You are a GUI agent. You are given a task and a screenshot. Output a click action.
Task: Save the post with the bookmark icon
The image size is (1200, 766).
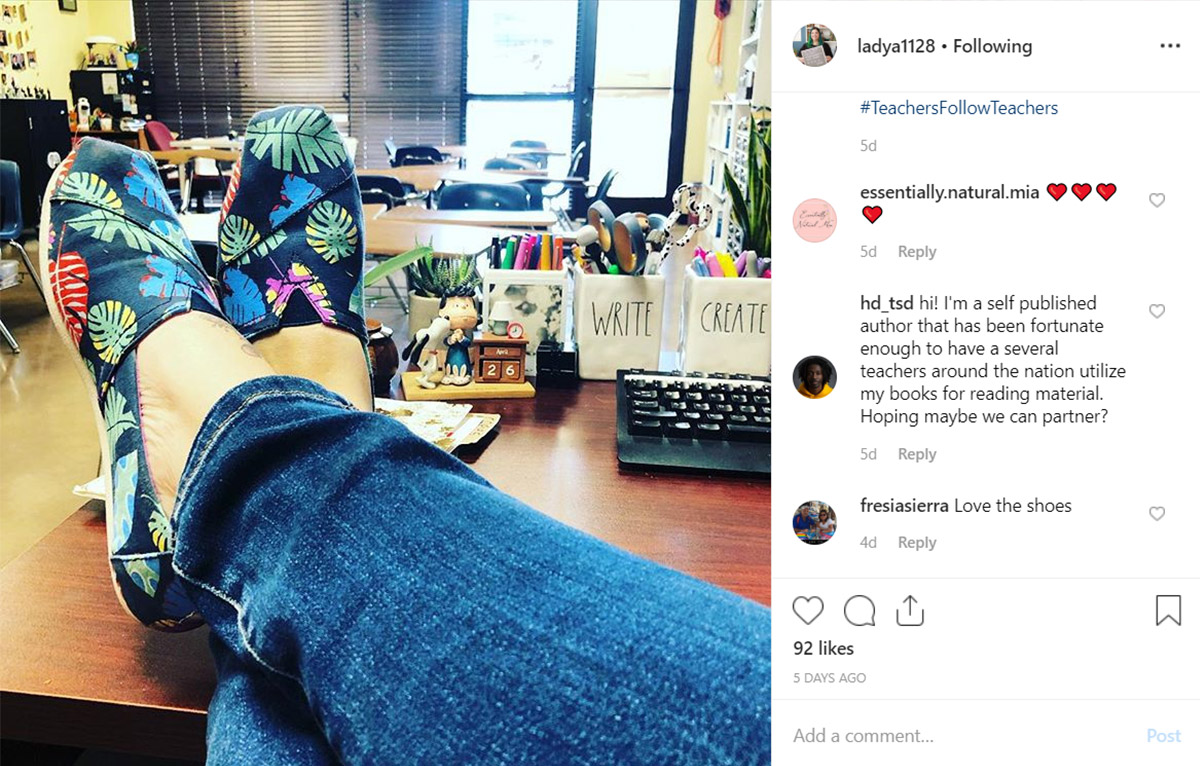1168,610
